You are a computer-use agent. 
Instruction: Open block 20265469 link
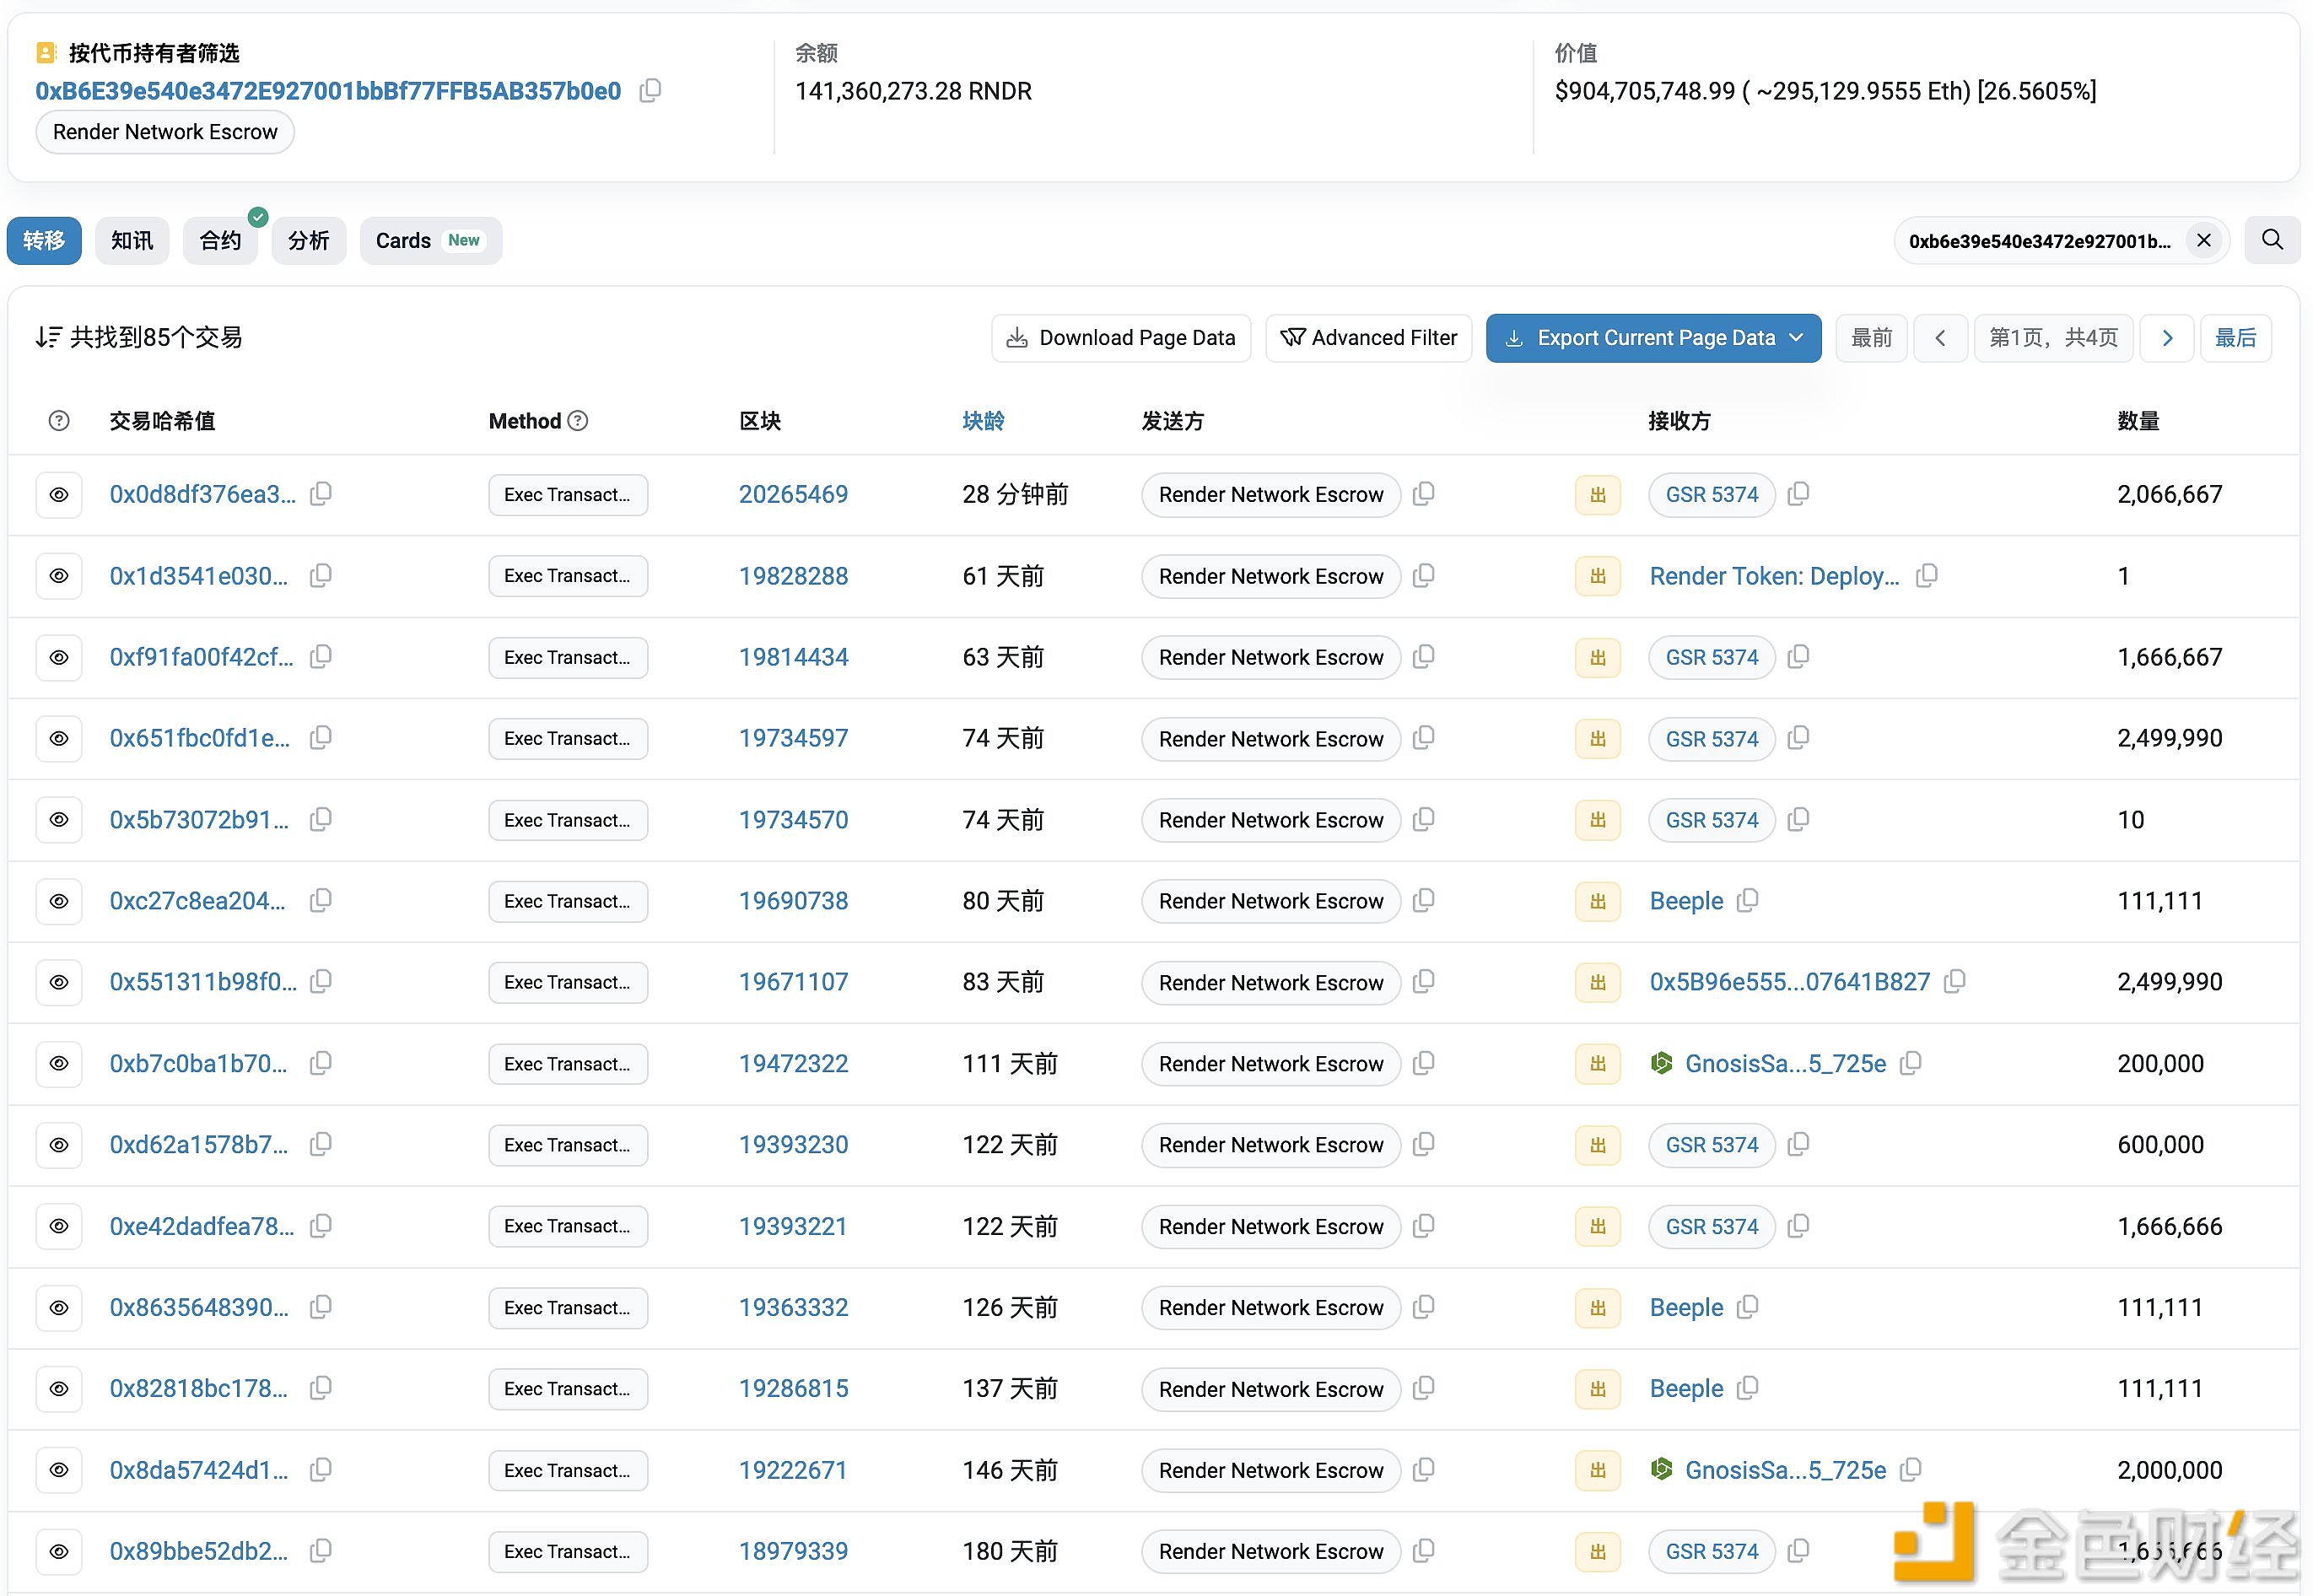[793, 494]
